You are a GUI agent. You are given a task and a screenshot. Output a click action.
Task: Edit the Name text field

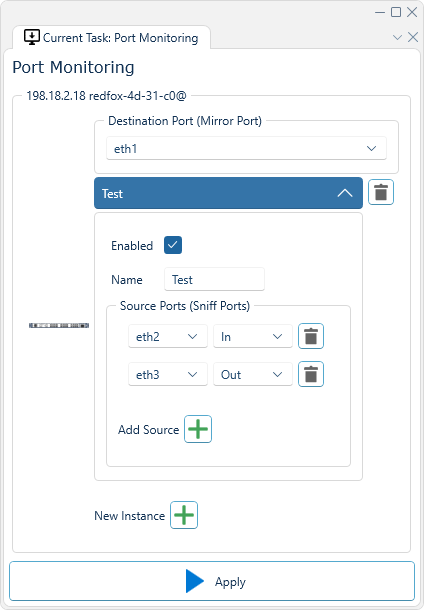pos(214,279)
